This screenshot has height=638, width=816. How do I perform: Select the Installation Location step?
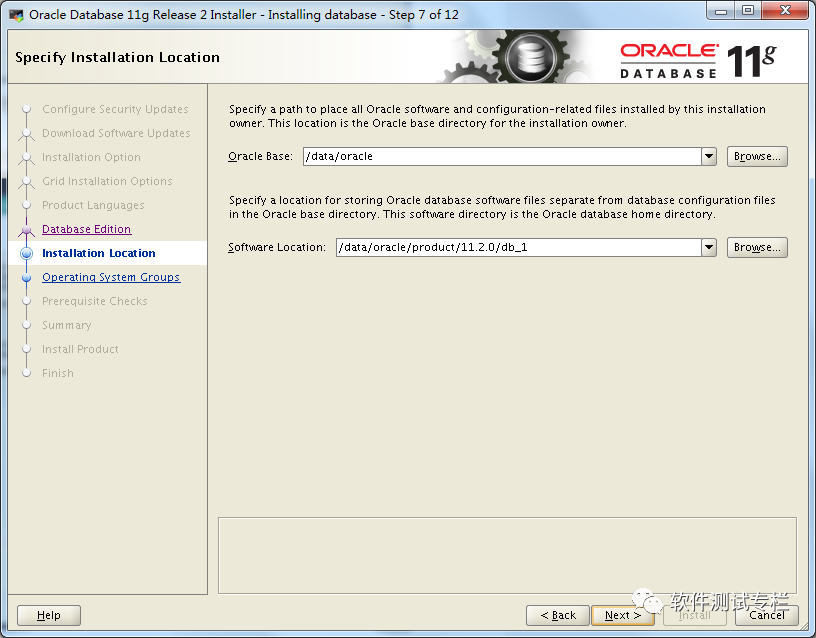point(98,253)
